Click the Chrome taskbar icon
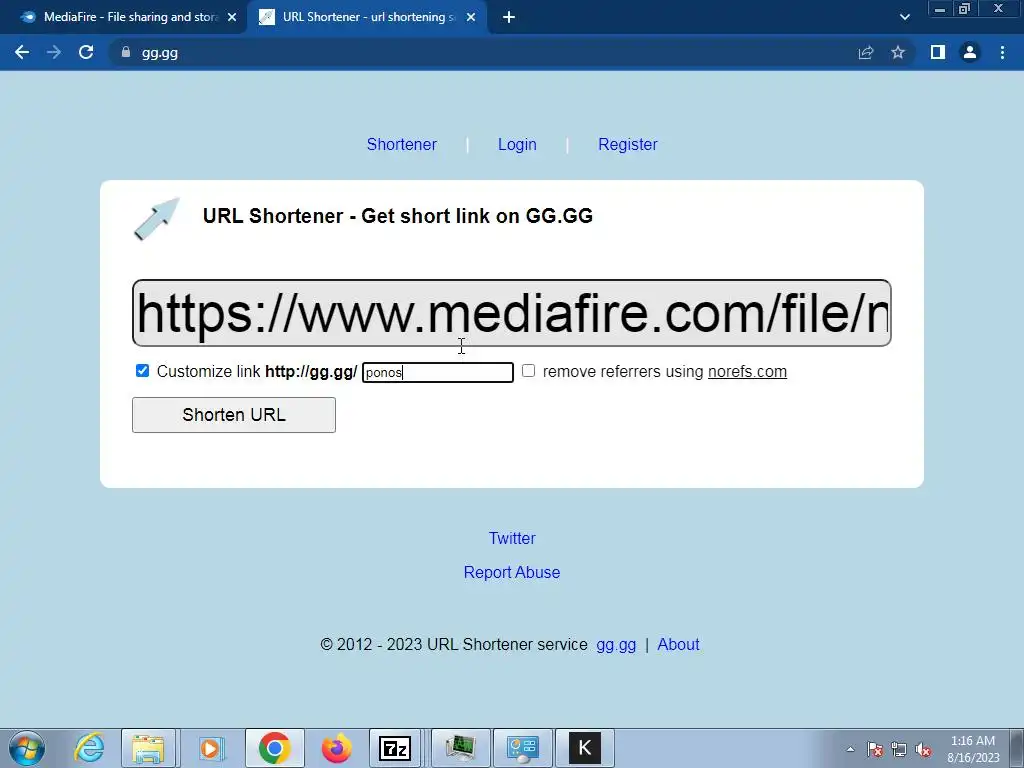Screen dimensions: 1024x768 [x=274, y=748]
